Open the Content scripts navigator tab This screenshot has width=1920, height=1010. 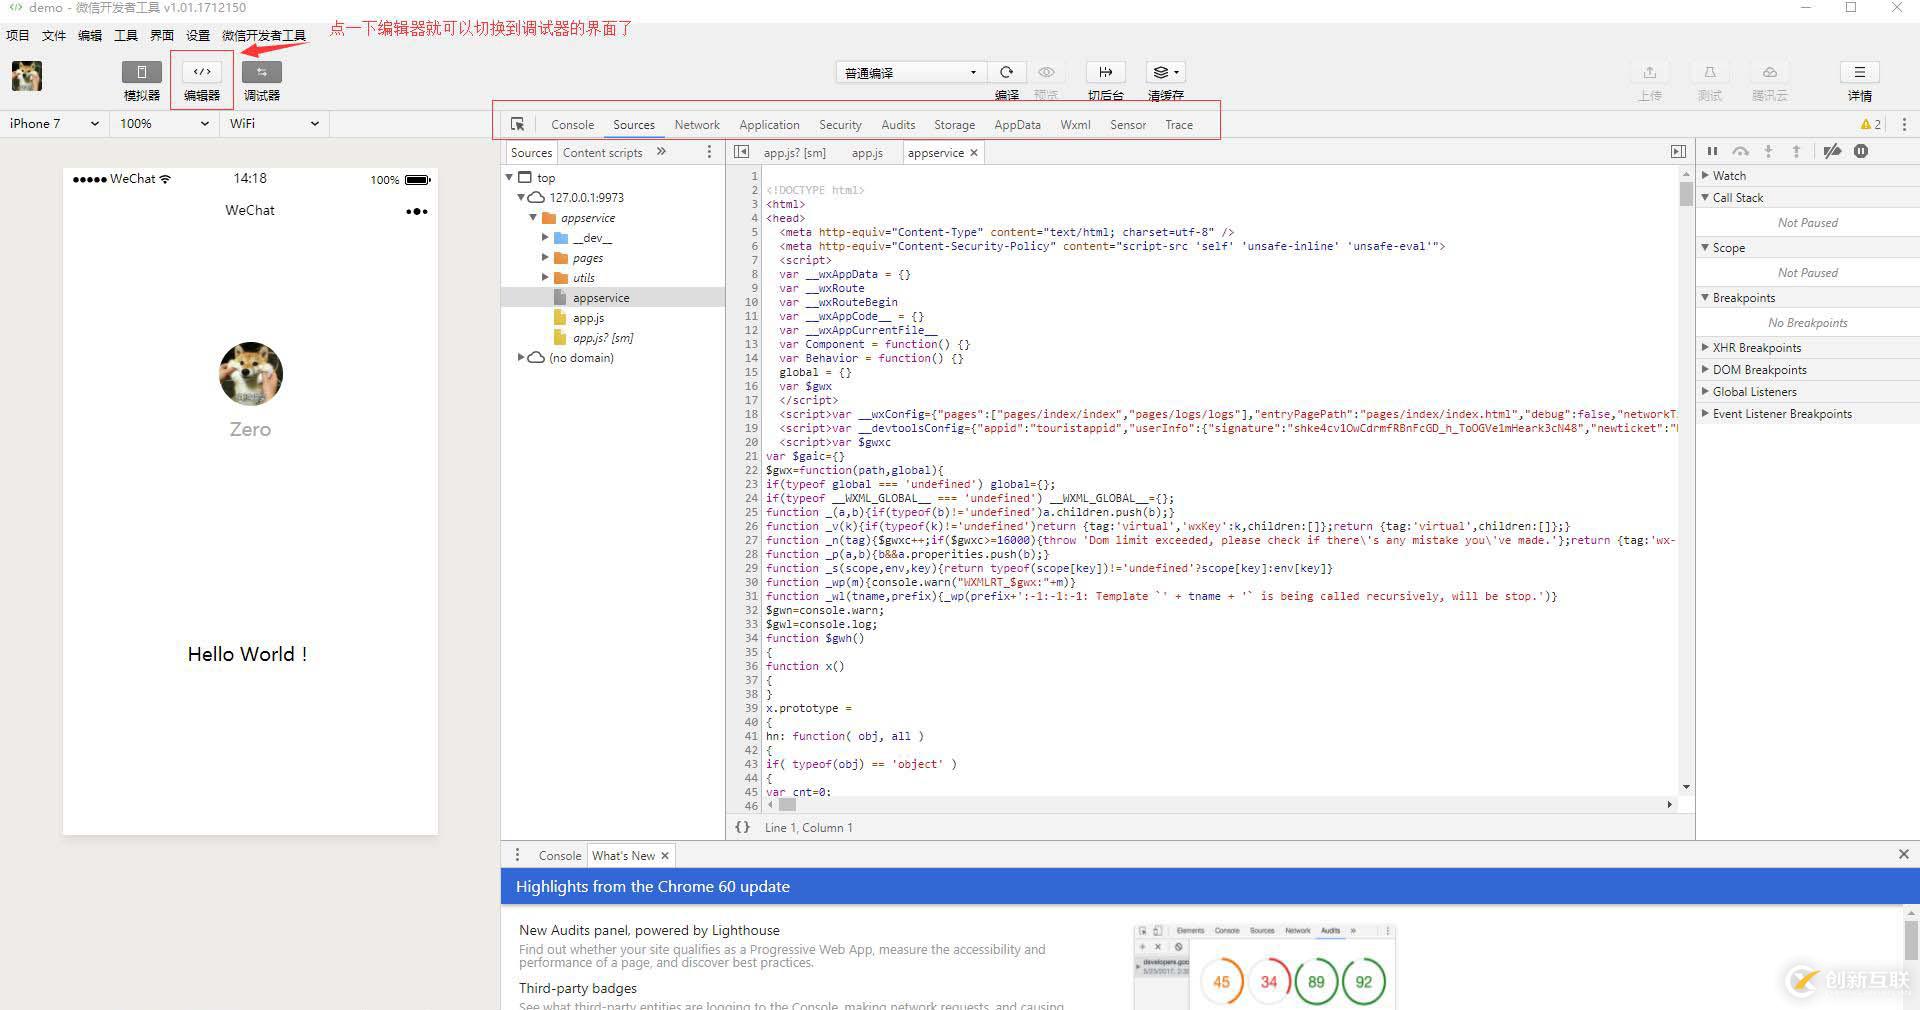click(x=602, y=153)
